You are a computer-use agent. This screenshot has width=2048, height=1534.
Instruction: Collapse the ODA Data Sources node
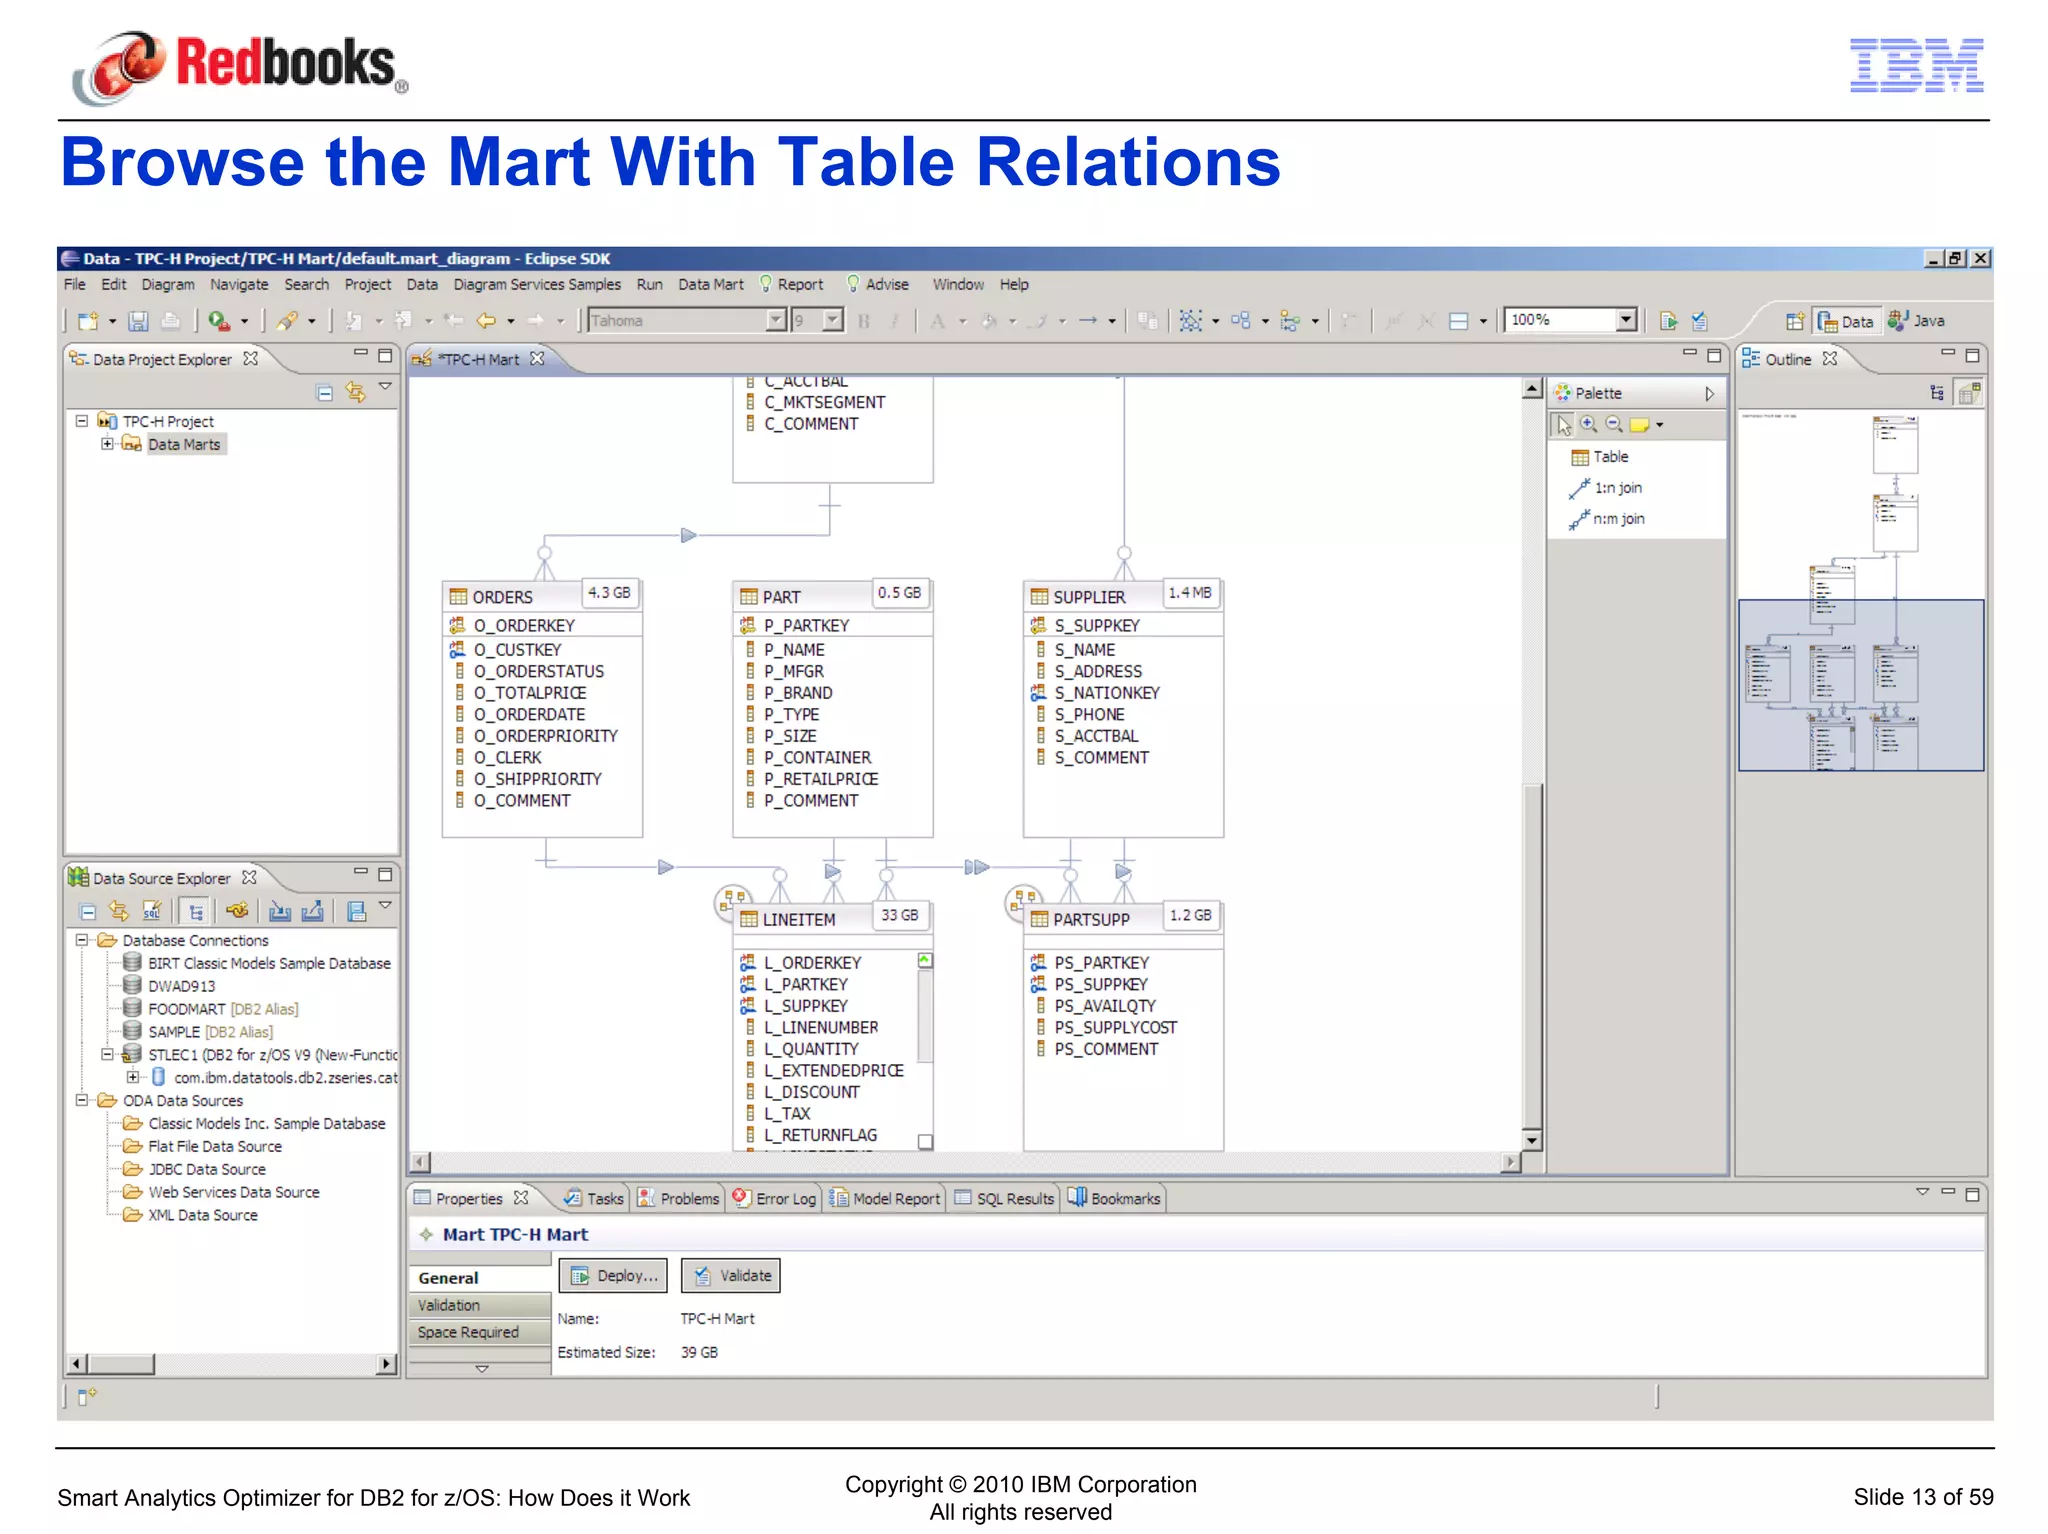tap(82, 1100)
